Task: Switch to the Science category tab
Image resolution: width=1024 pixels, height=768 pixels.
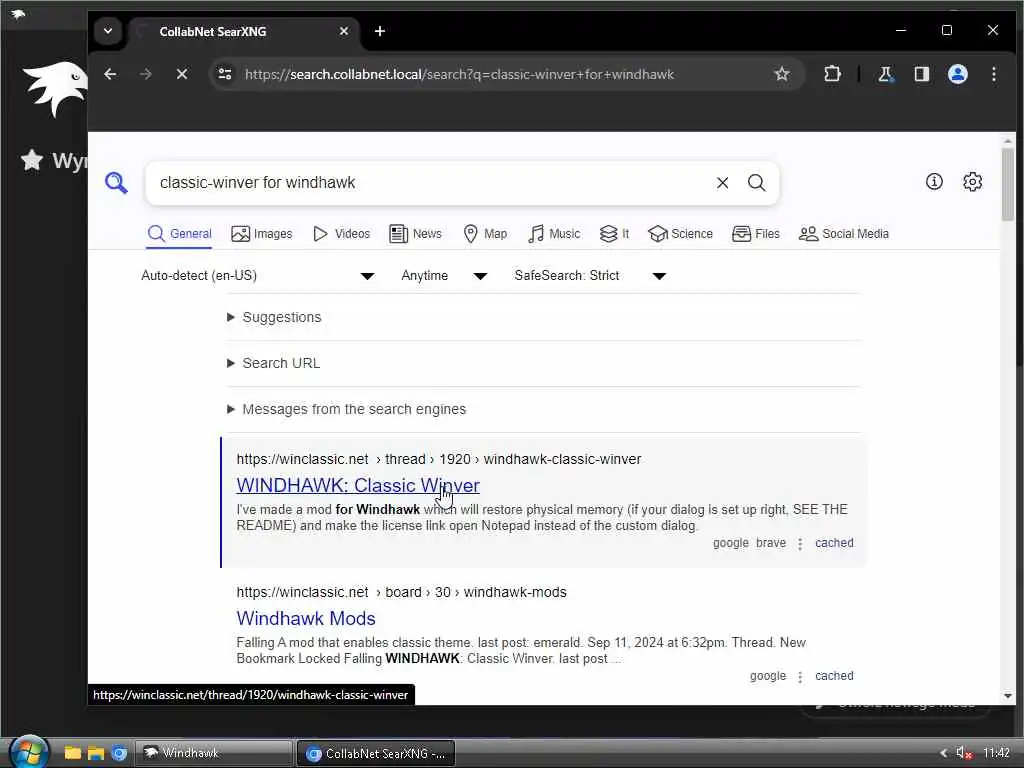Action: click(x=680, y=234)
